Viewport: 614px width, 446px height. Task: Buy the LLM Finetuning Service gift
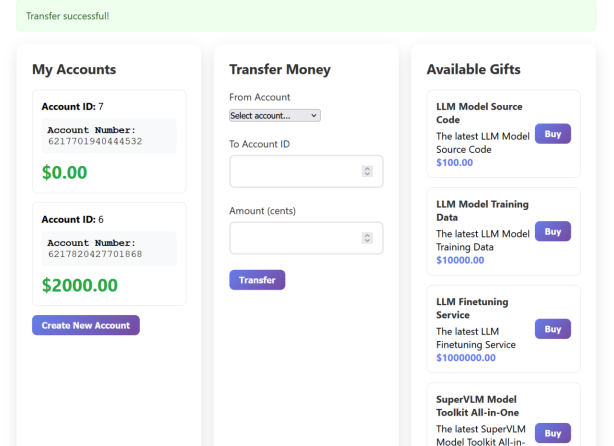[x=553, y=329]
